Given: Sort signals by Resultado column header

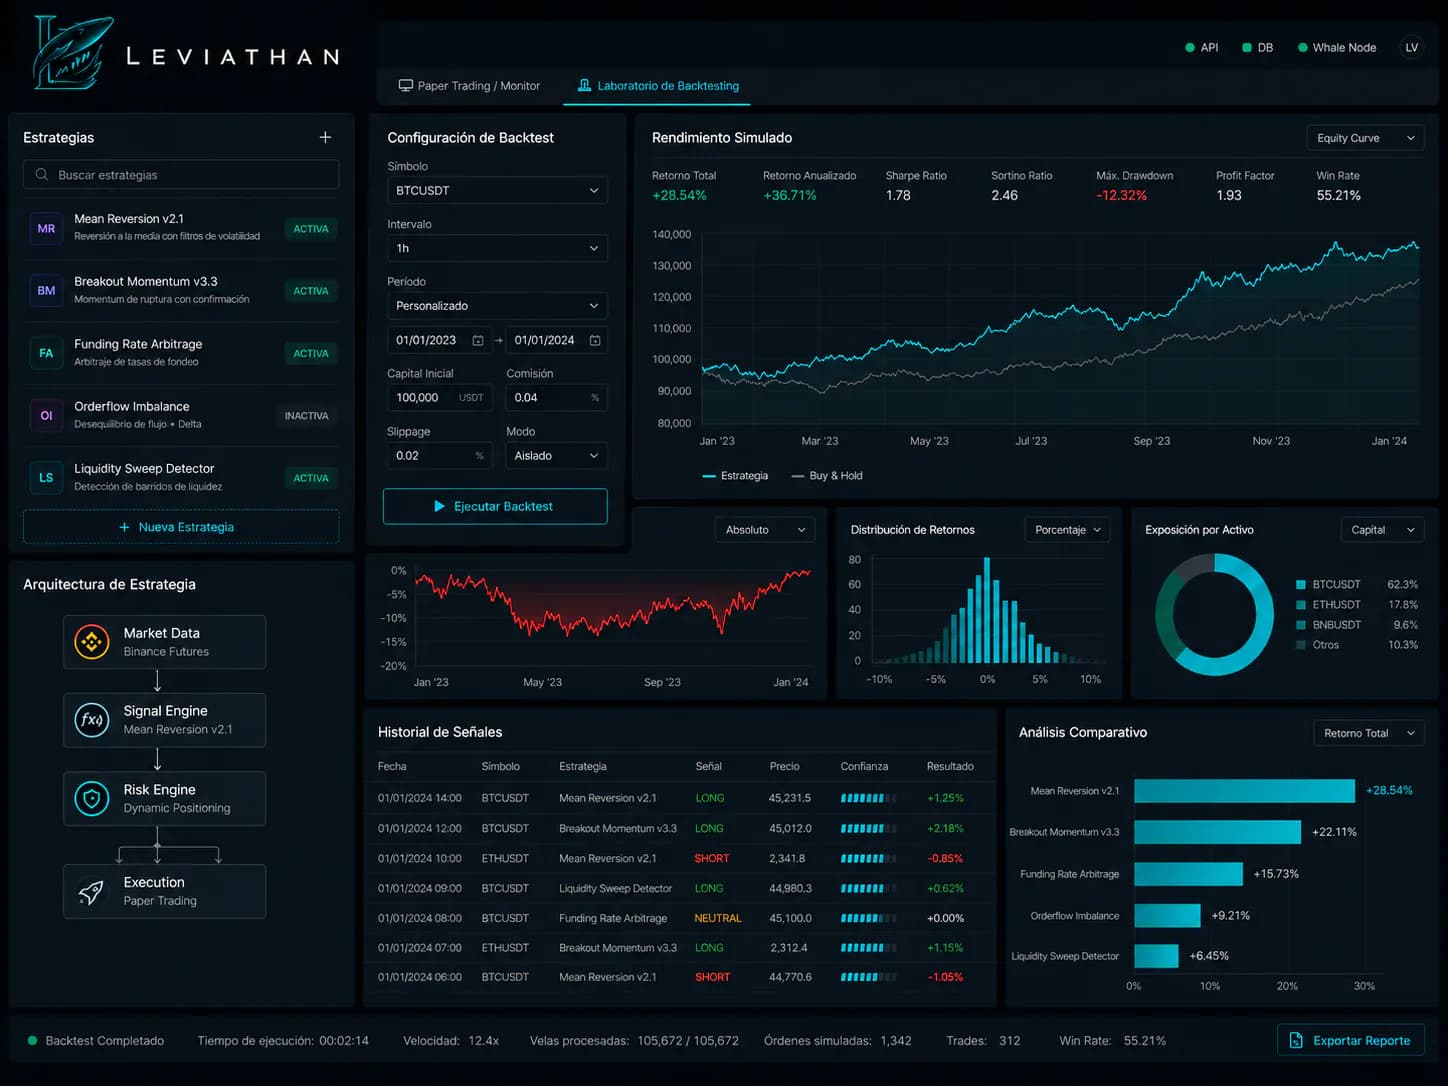Looking at the screenshot, I should (x=950, y=766).
